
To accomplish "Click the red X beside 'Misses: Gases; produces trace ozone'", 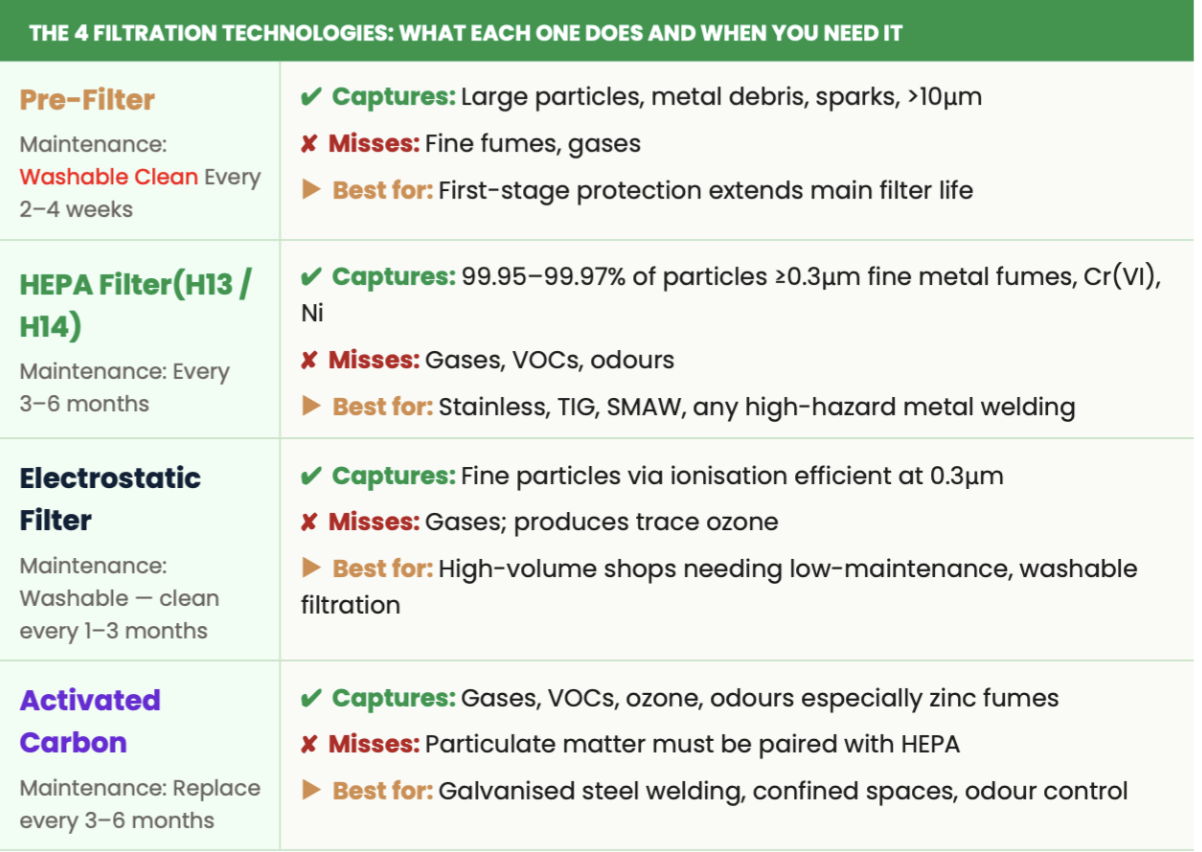I will (309, 522).
